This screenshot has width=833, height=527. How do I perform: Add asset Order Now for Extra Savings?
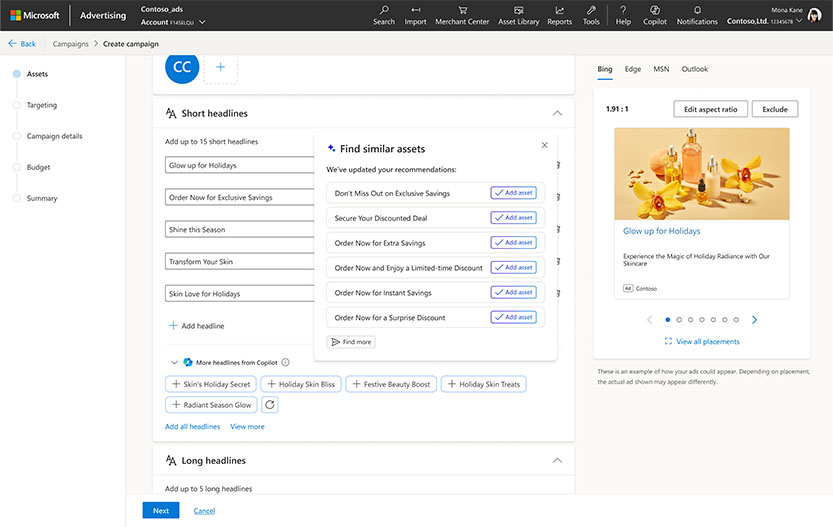click(513, 243)
